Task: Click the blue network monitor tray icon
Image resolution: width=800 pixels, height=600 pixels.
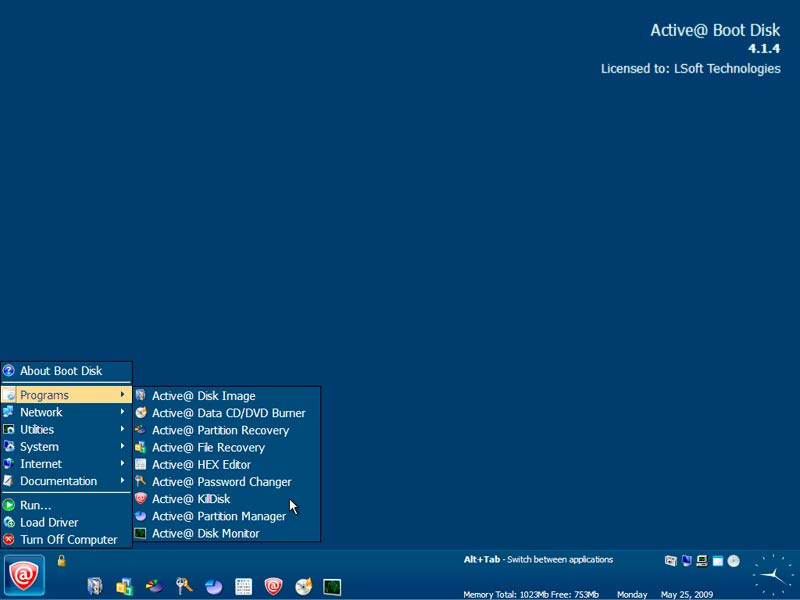Action: tap(687, 561)
